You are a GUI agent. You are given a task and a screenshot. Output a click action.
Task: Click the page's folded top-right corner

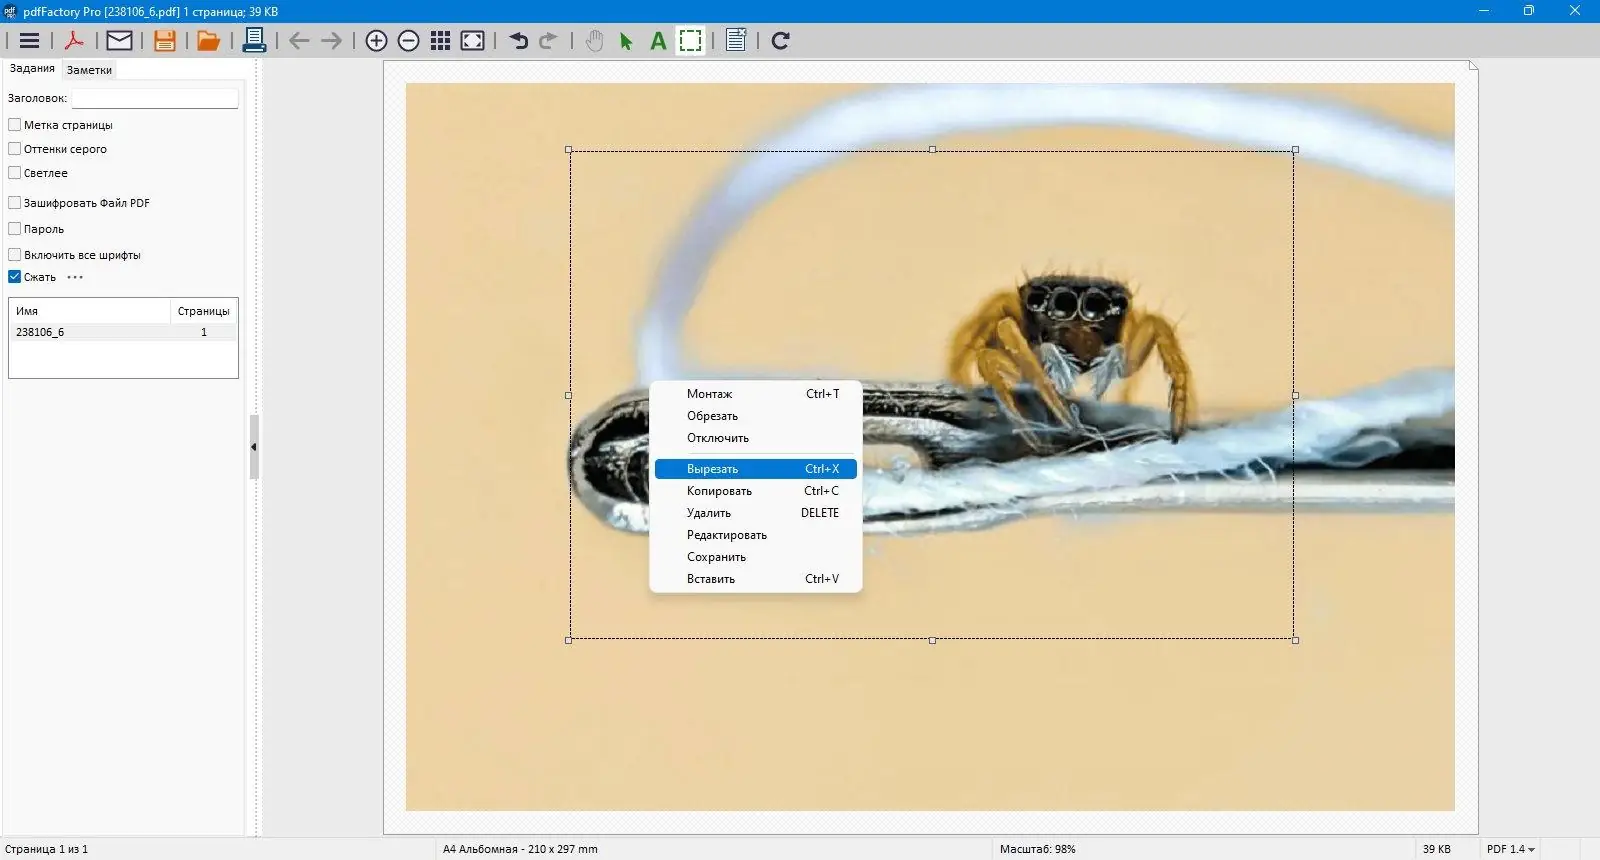[1473, 66]
